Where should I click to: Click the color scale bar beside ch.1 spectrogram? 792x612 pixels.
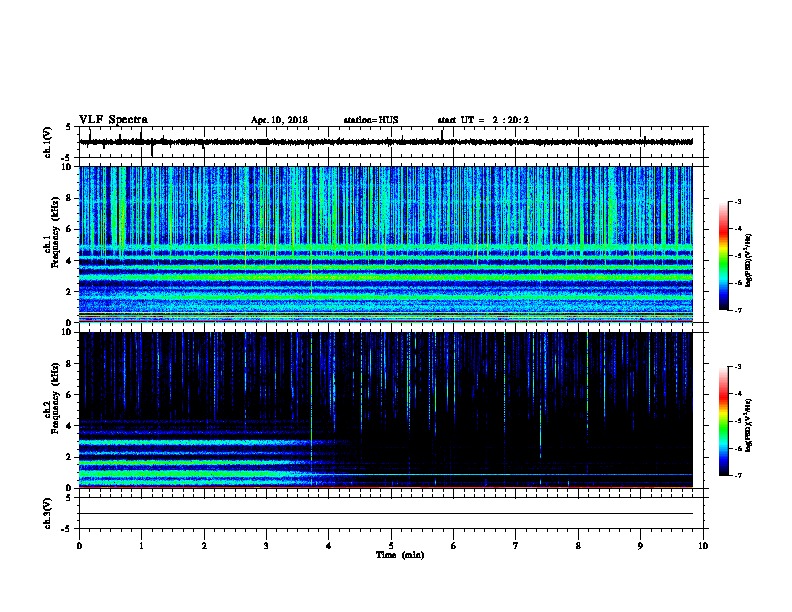(724, 256)
